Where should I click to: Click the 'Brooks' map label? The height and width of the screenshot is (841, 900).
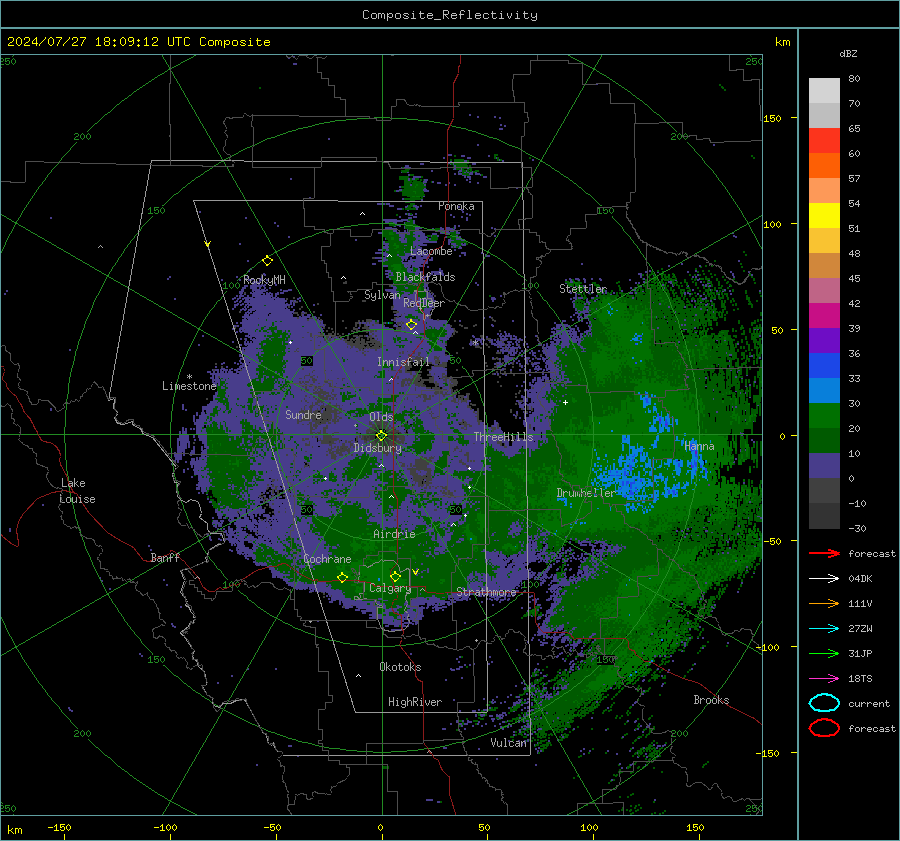[711, 700]
